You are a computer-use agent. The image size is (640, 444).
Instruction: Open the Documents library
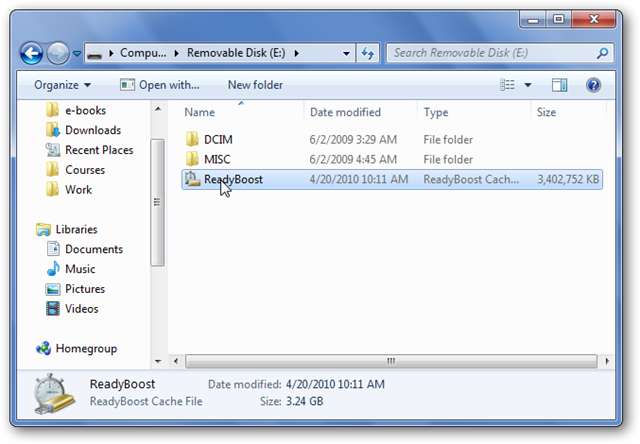(94, 249)
